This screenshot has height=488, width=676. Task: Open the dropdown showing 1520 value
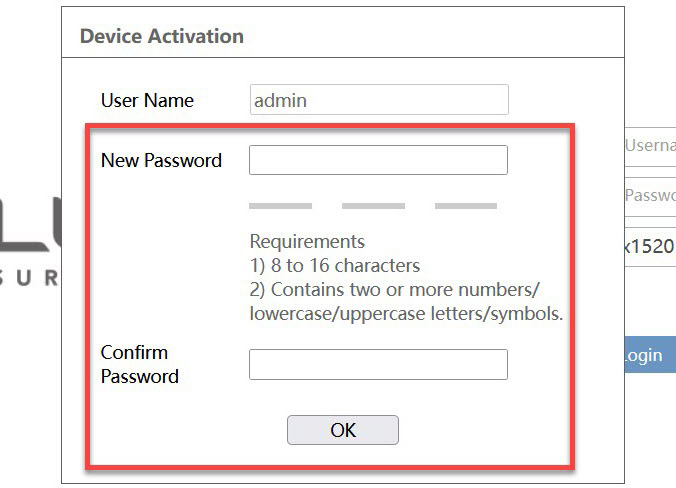click(650, 246)
